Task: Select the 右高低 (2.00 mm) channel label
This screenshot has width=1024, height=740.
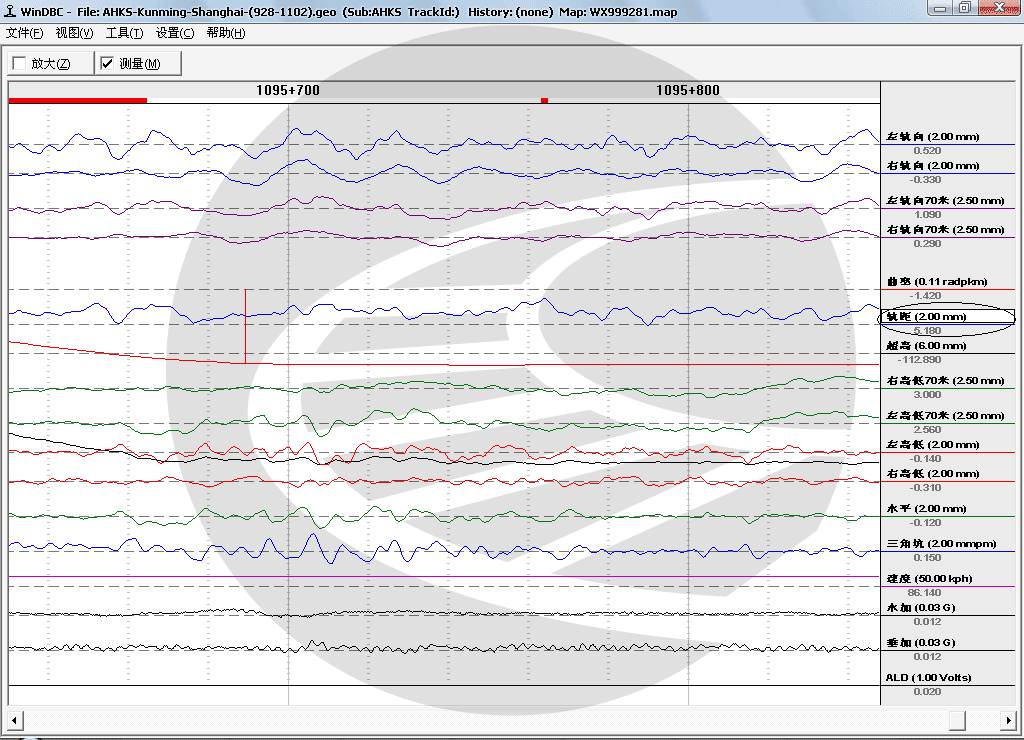Action: (933, 474)
